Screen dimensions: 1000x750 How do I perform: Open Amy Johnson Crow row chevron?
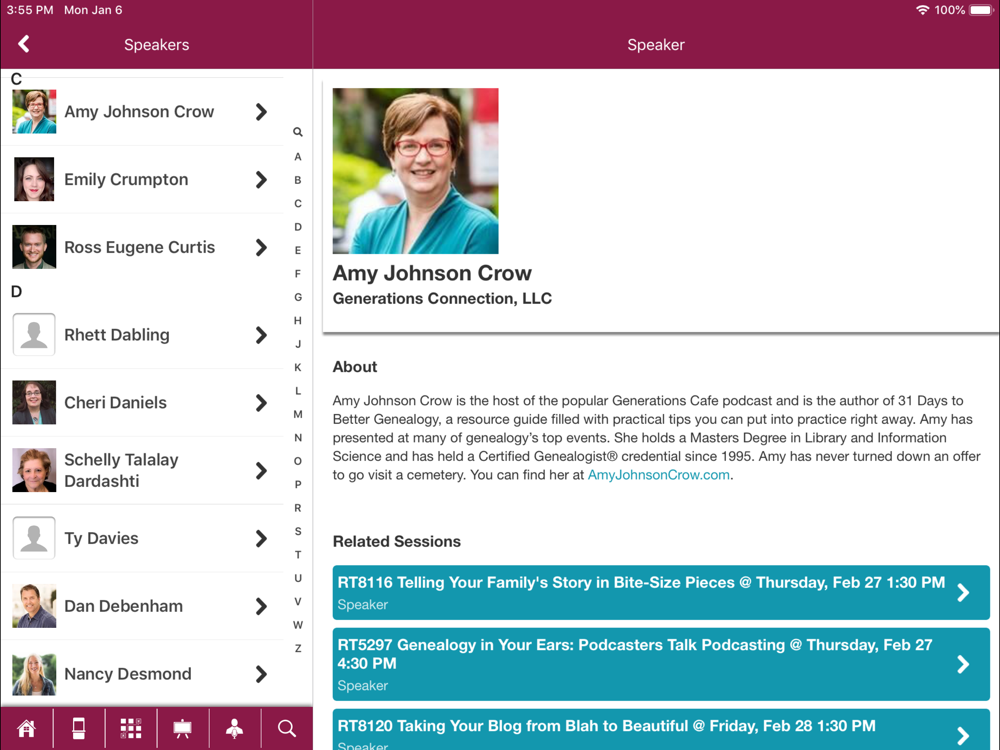(261, 112)
